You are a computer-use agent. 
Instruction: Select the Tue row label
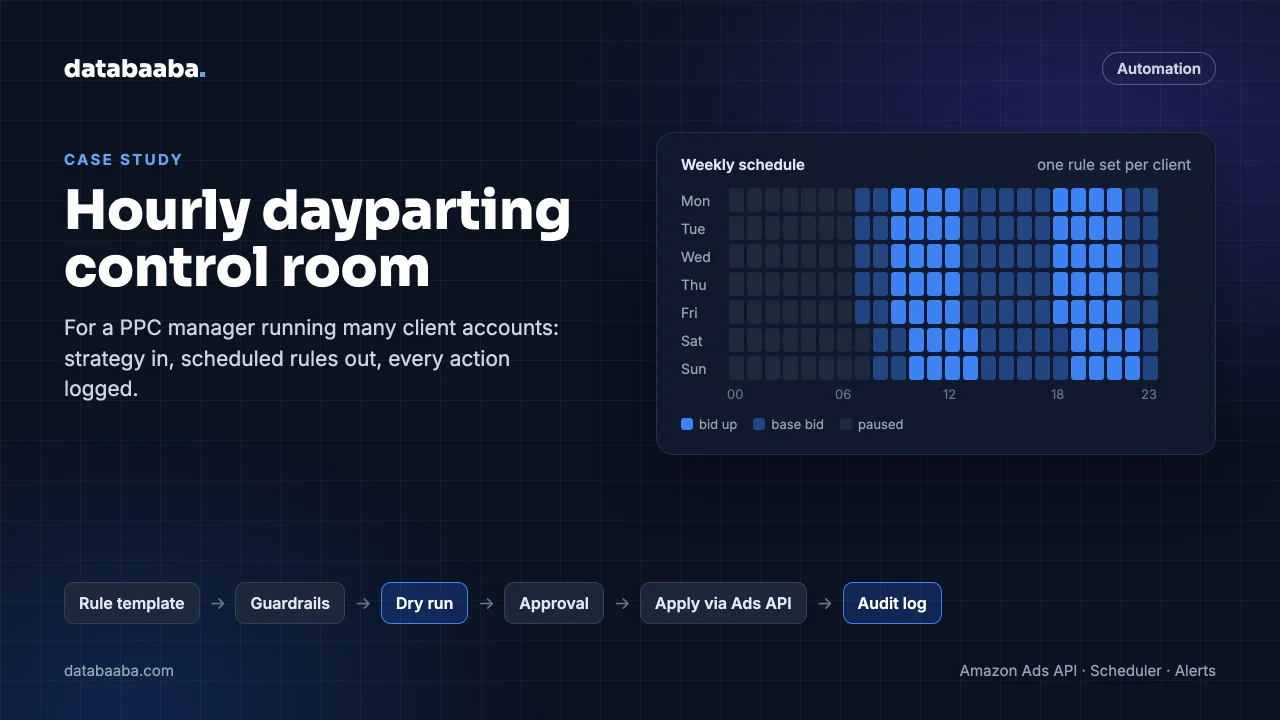pyautogui.click(x=693, y=229)
